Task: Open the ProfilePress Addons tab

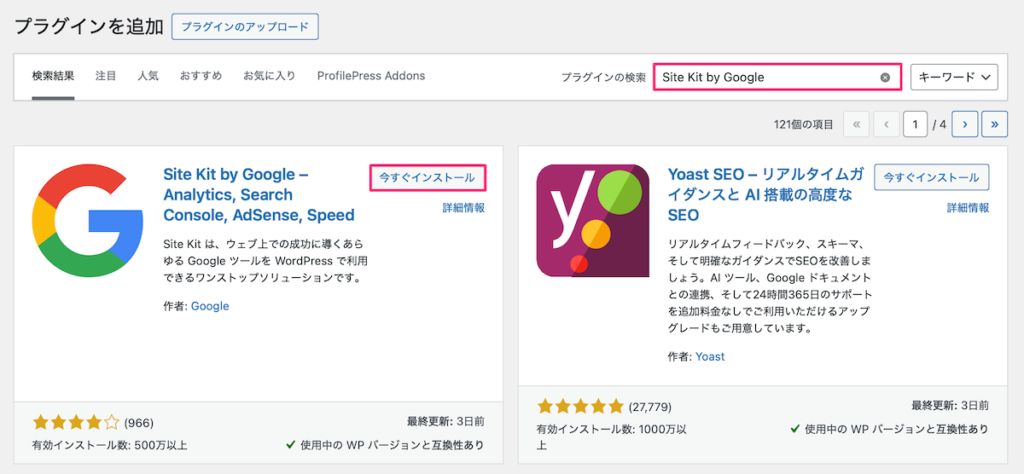Action: (x=371, y=76)
